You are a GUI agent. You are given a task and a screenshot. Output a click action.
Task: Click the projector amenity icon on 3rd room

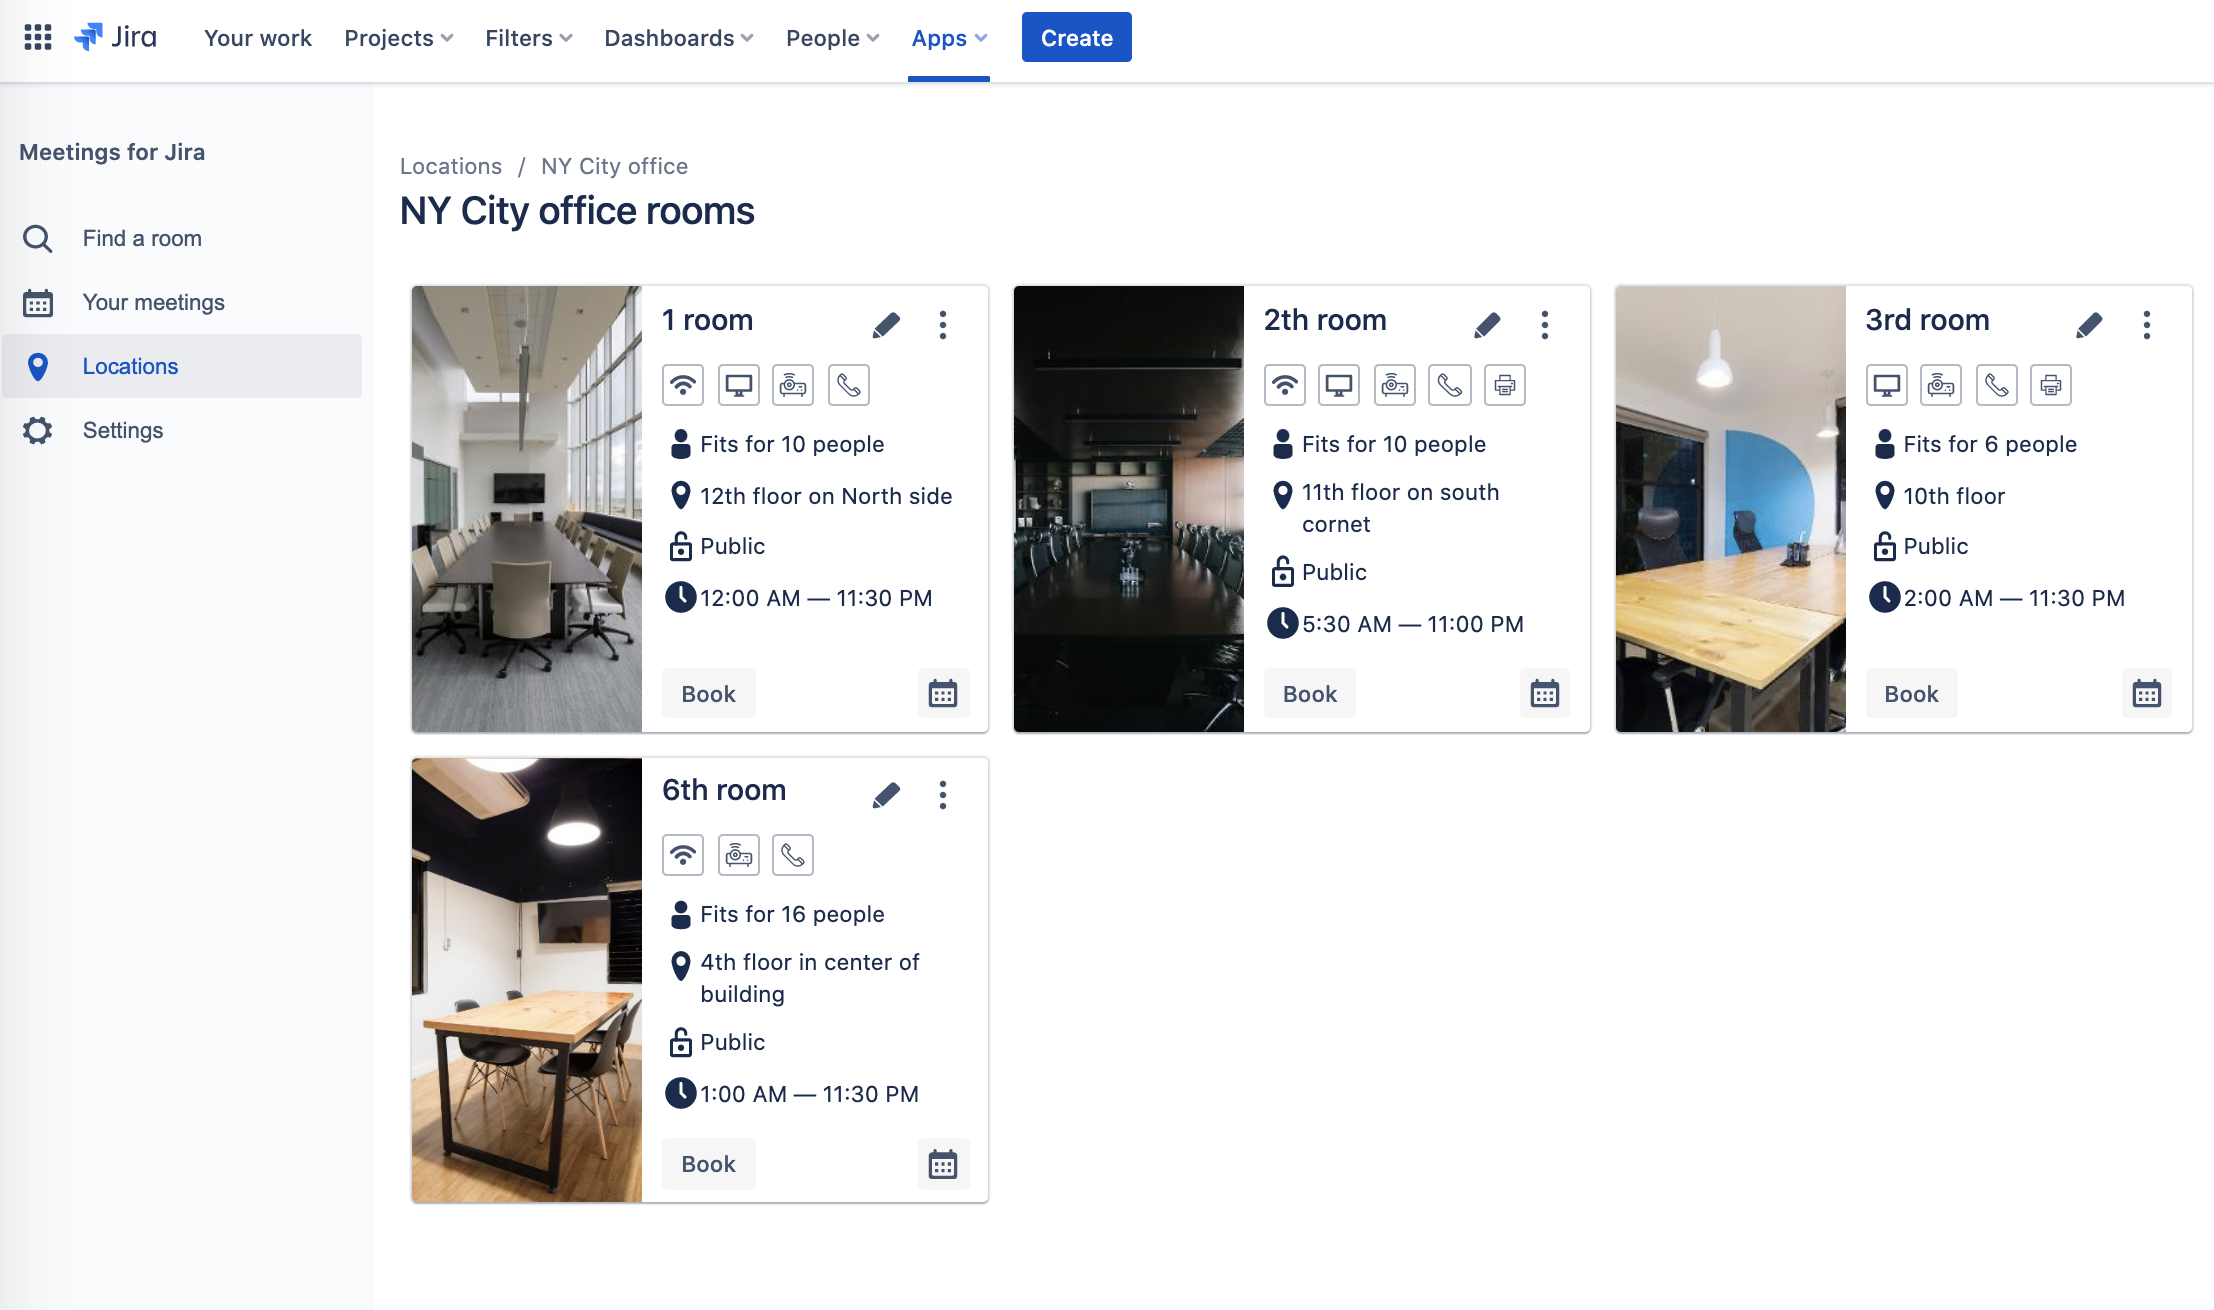tap(1941, 385)
